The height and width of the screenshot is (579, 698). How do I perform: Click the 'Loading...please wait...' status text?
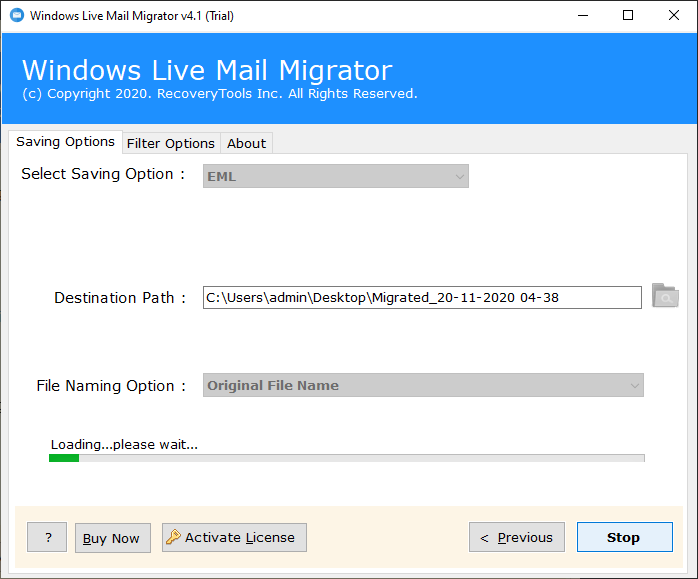[124, 444]
